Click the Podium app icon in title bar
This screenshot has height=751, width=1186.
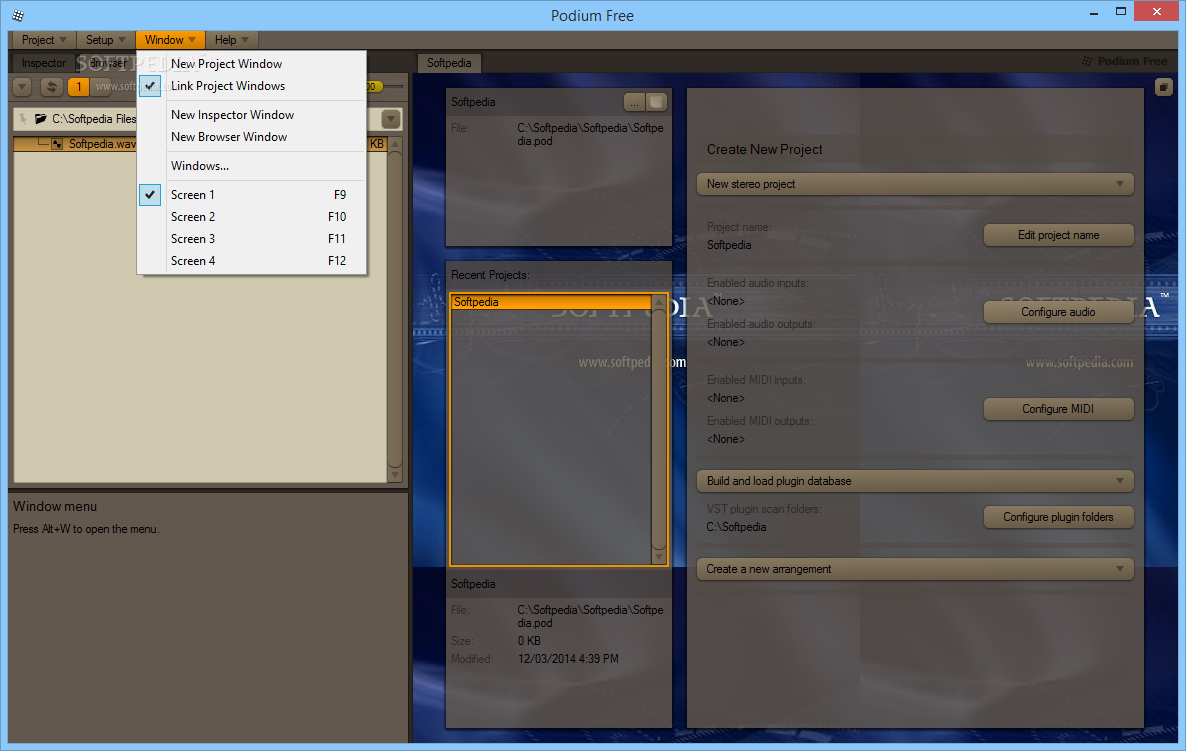coord(18,15)
